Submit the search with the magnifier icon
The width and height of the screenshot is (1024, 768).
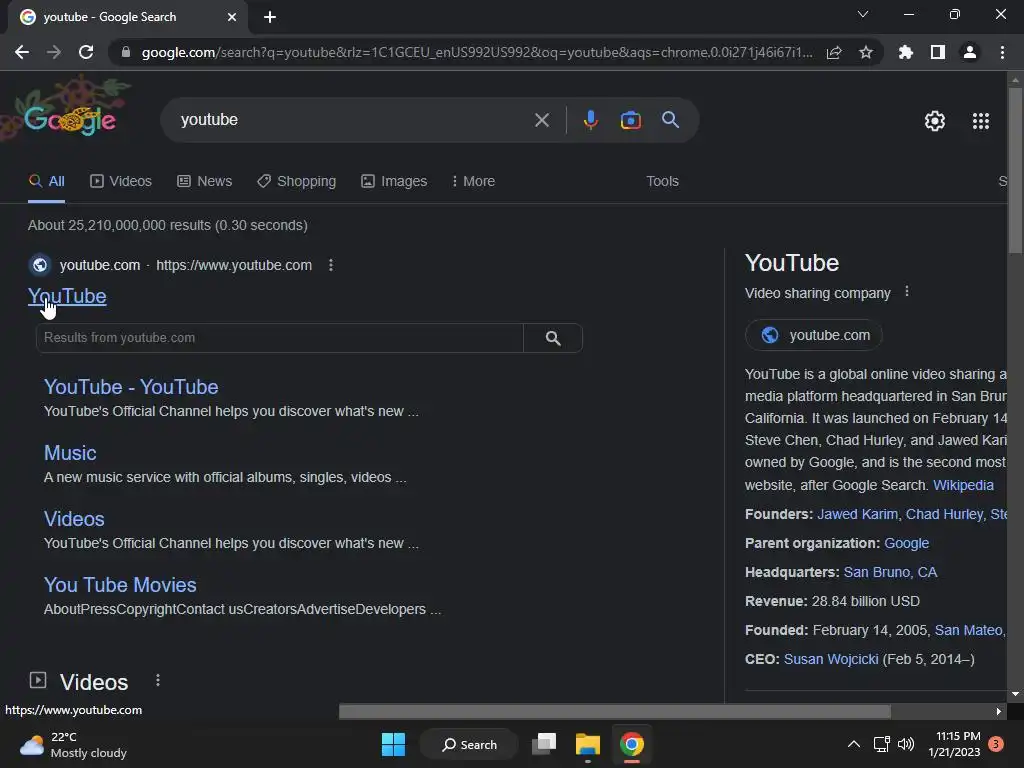coord(670,120)
